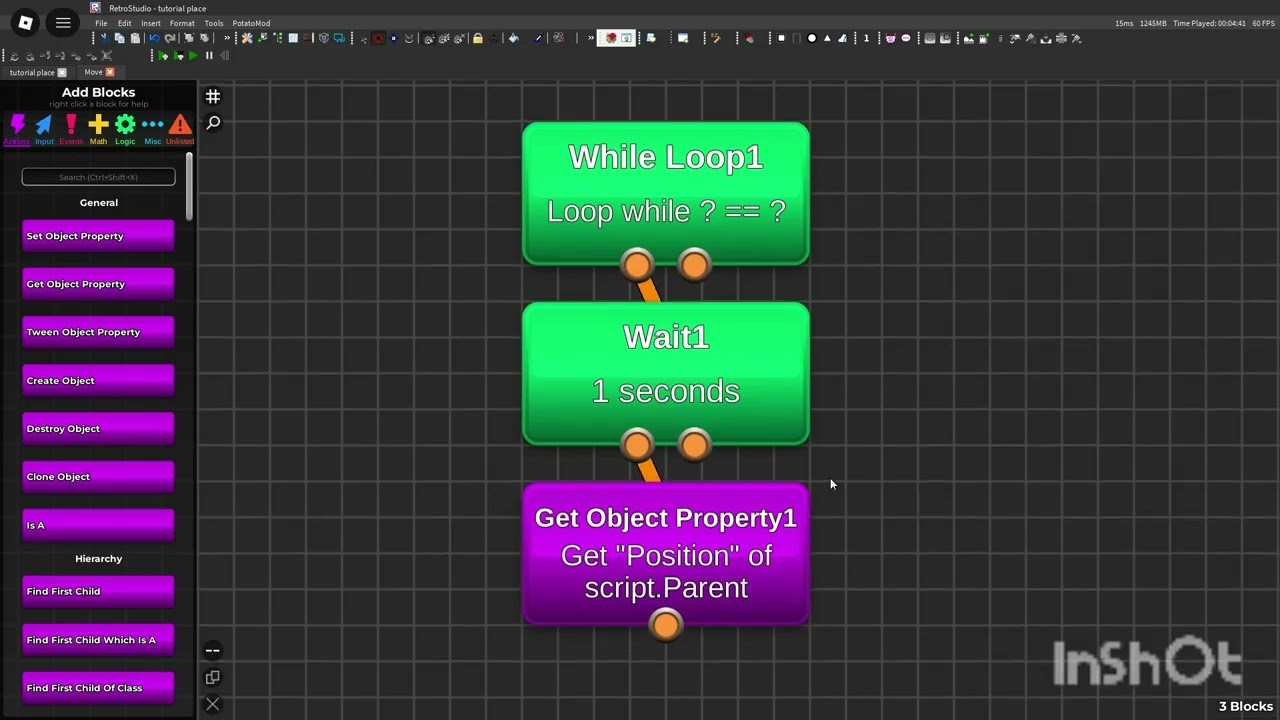Select the Input block category

(44, 128)
